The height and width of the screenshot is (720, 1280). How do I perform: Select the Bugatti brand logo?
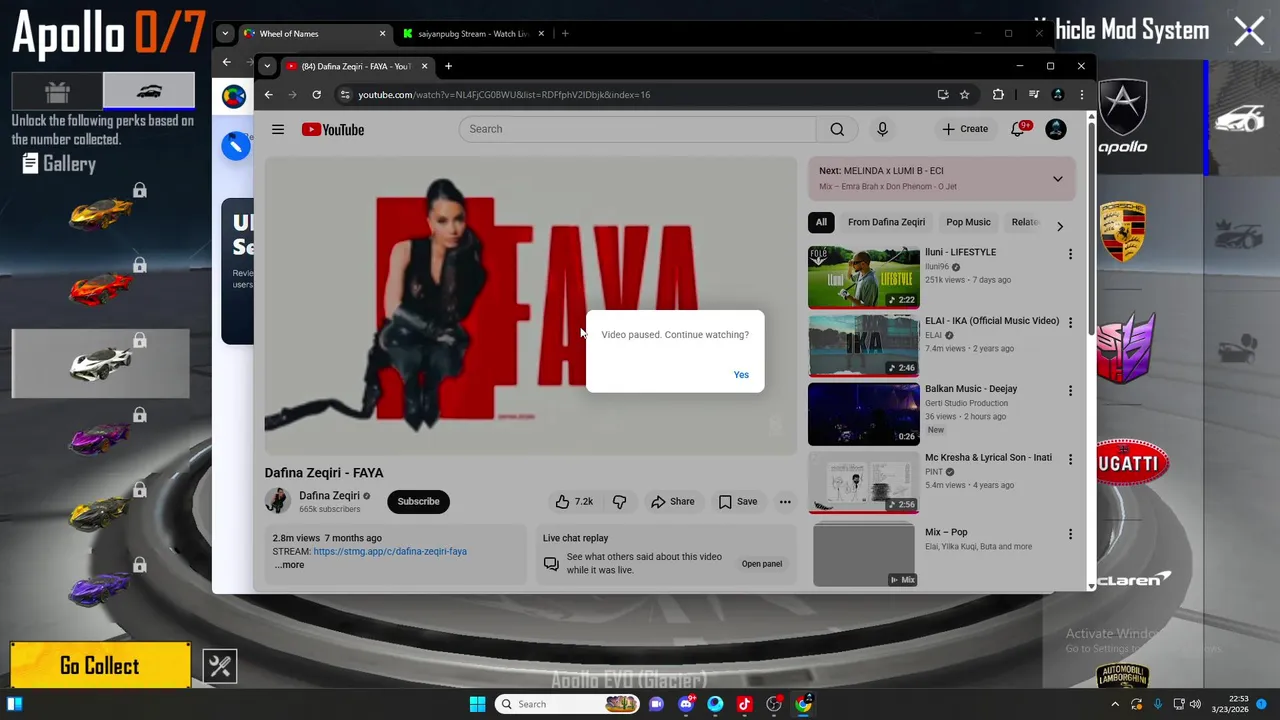click(1132, 463)
